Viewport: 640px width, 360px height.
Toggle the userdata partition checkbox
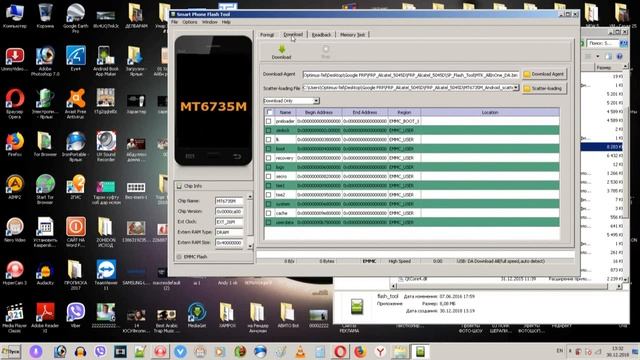pyautogui.click(x=268, y=222)
